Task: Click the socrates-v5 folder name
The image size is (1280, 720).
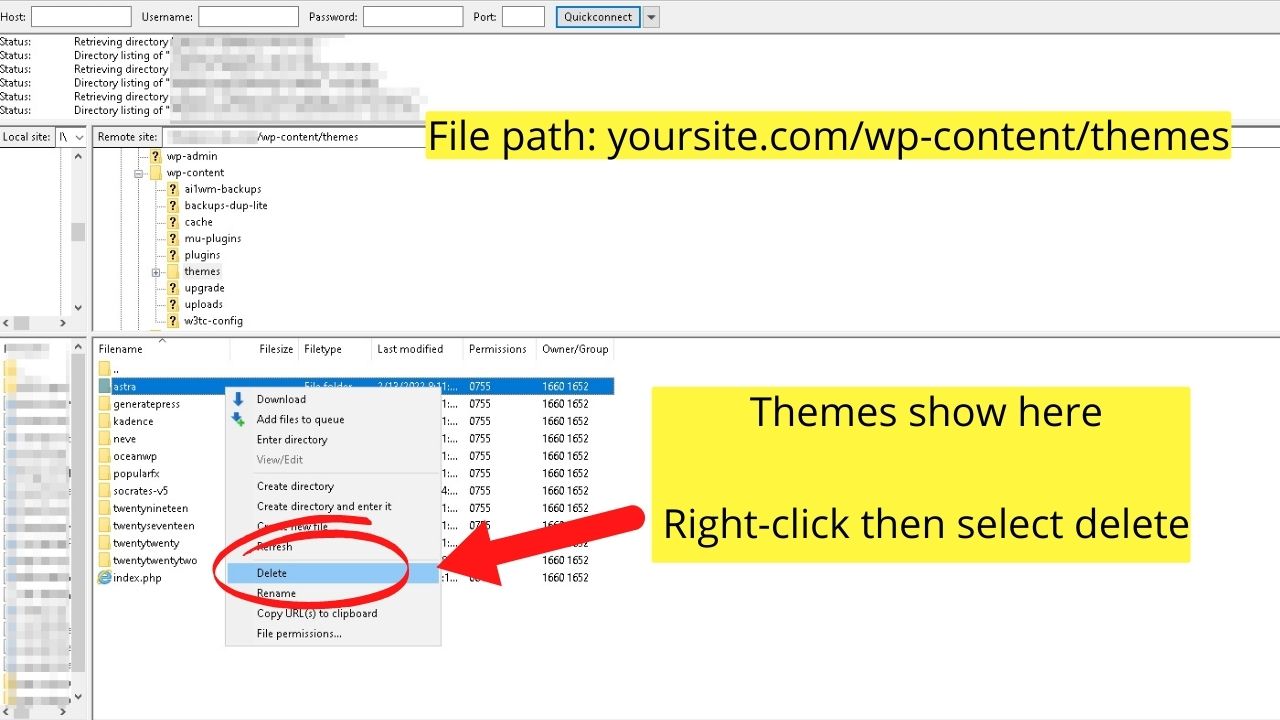Action: [140, 491]
